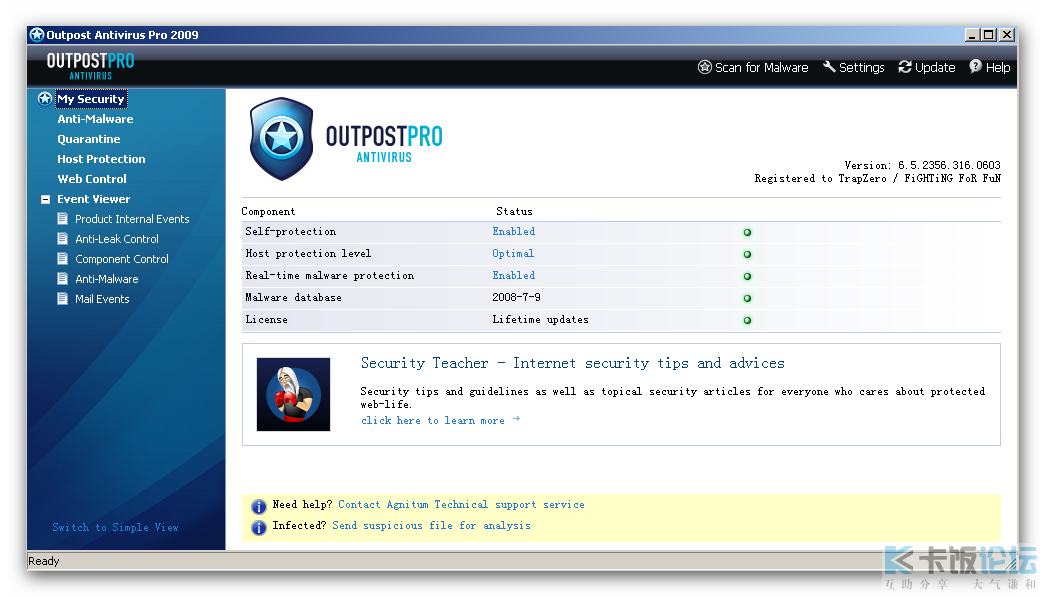Click the Security Teacher character image

[293, 394]
